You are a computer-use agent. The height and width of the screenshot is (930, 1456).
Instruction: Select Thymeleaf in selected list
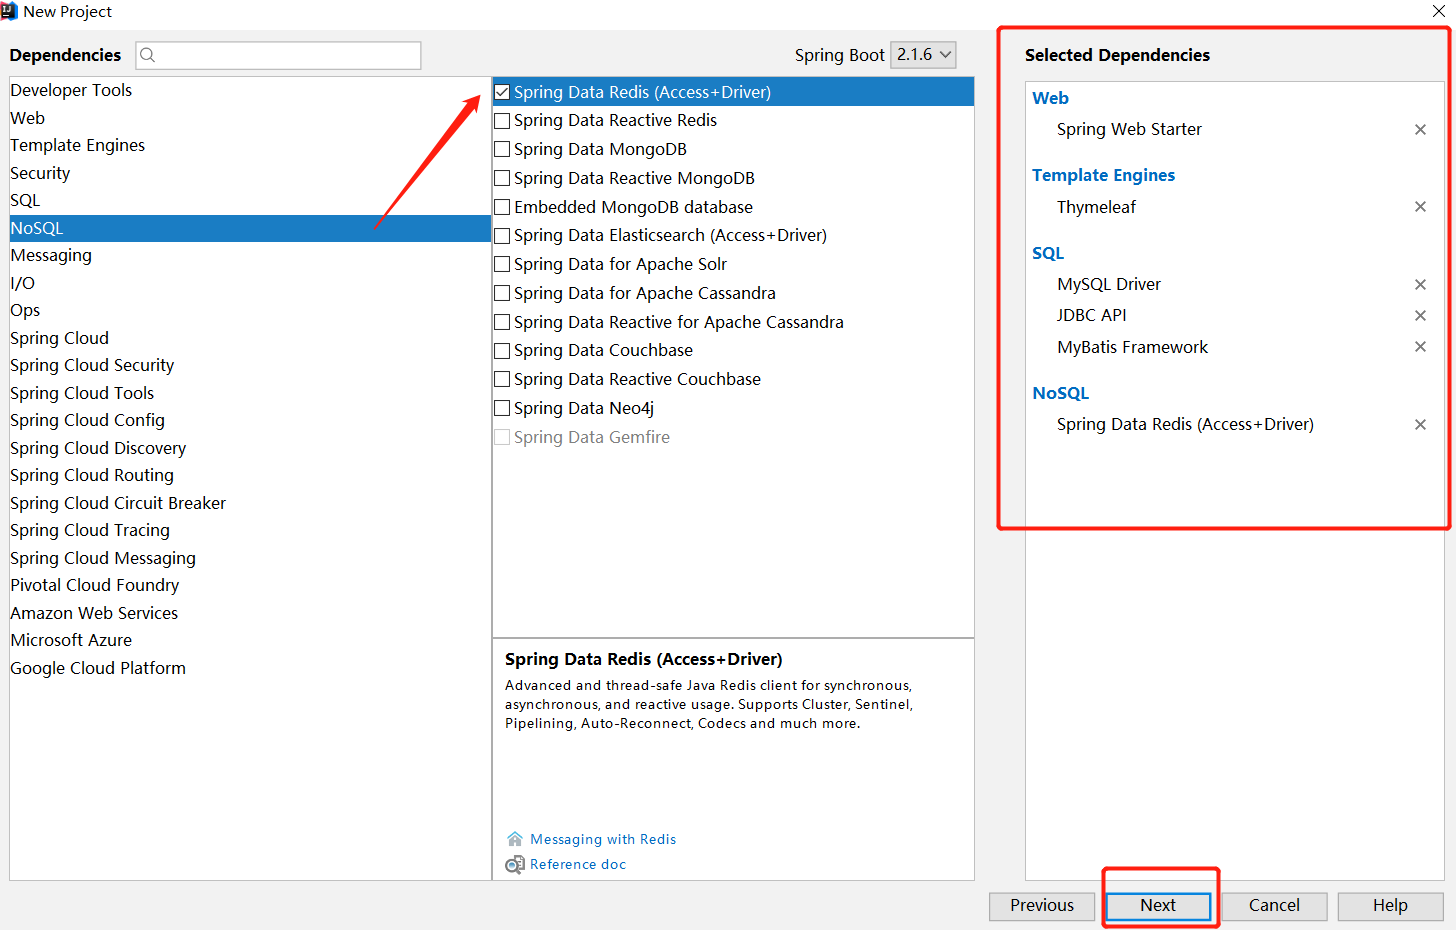[1096, 207]
